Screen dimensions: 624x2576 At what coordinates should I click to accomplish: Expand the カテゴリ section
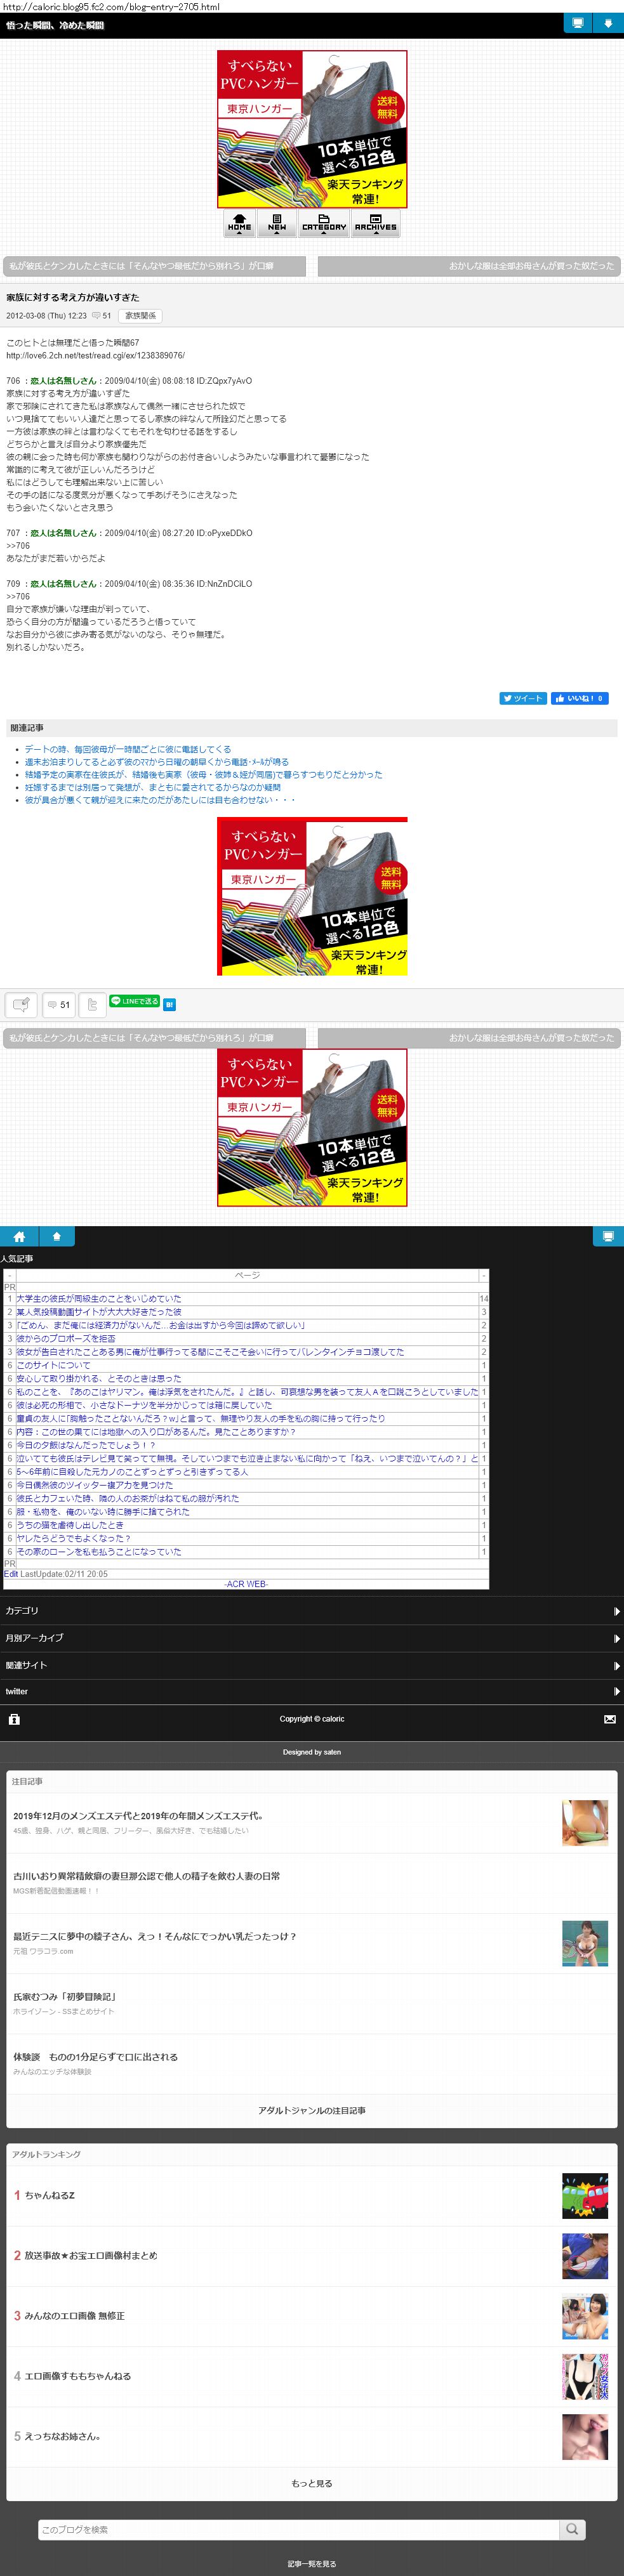(x=311, y=1611)
